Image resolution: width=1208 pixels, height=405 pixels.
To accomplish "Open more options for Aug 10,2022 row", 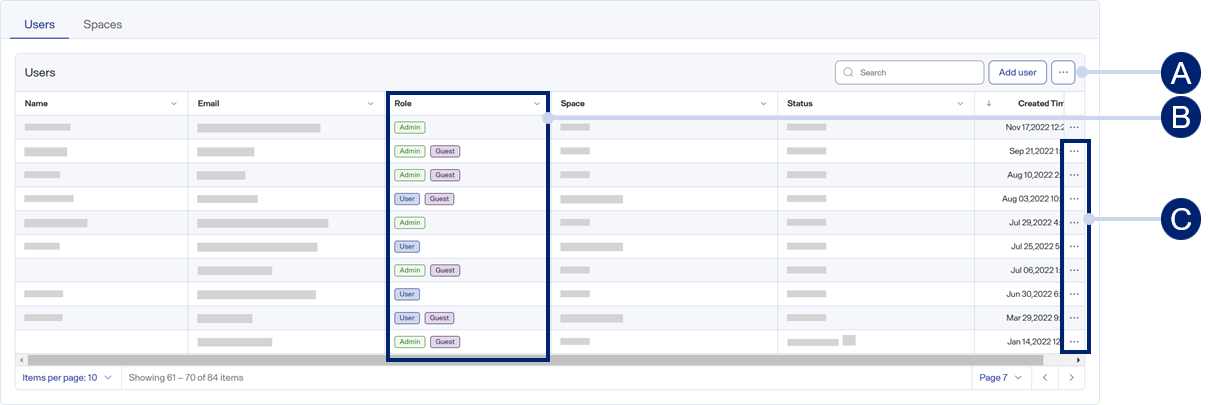I will [1074, 175].
